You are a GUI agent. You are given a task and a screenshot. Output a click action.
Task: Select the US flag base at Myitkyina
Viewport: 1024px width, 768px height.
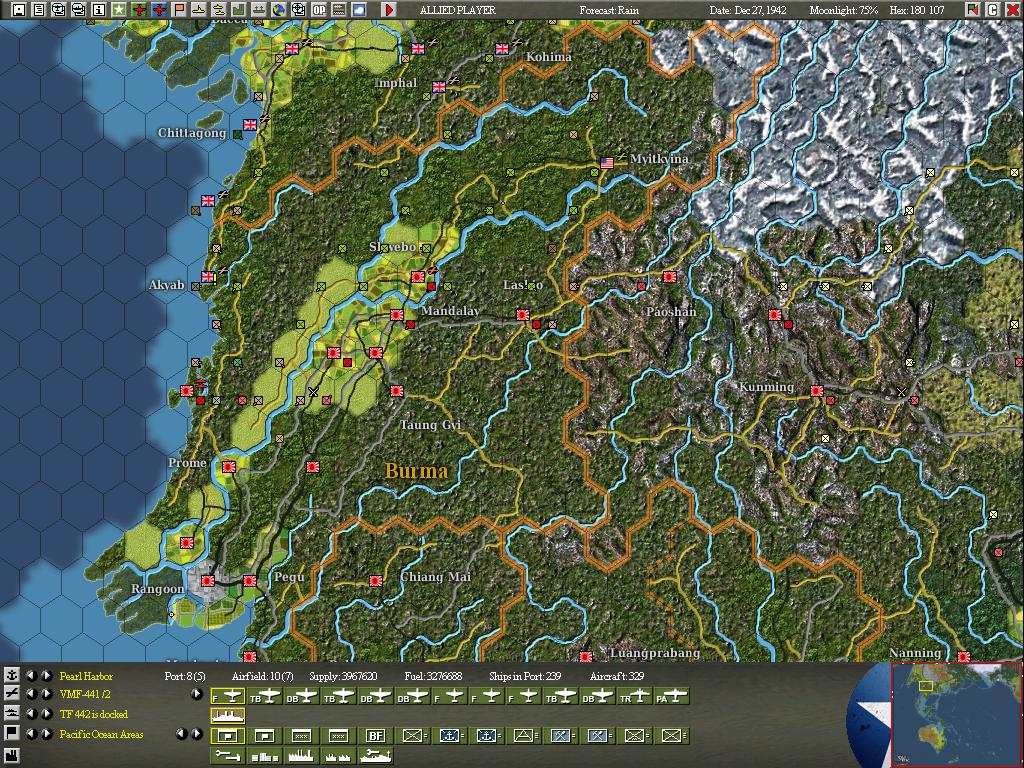[x=607, y=163]
